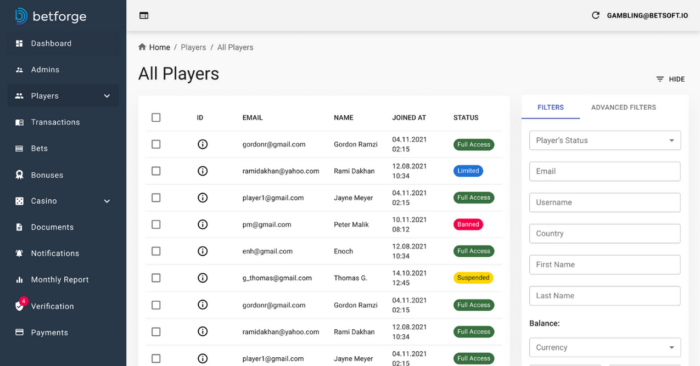Check the first gordonr@gmail.com row checkbox

pos(156,144)
